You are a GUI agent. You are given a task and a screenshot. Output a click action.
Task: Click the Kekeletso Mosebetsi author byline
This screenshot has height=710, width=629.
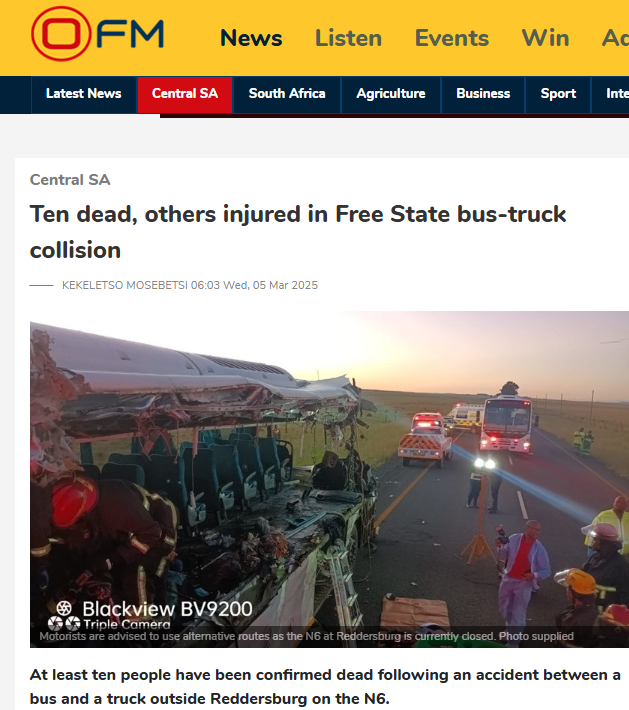point(125,285)
